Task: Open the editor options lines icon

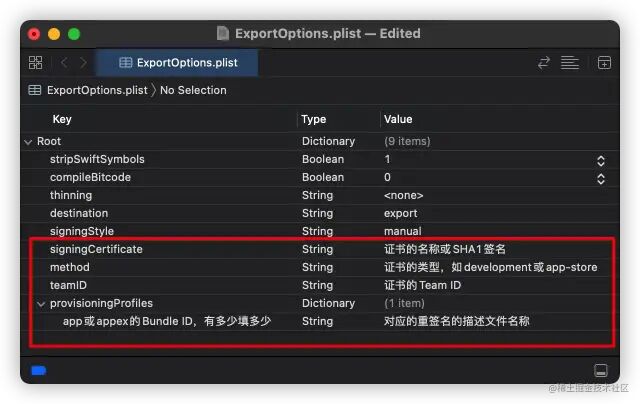Action: [570, 63]
